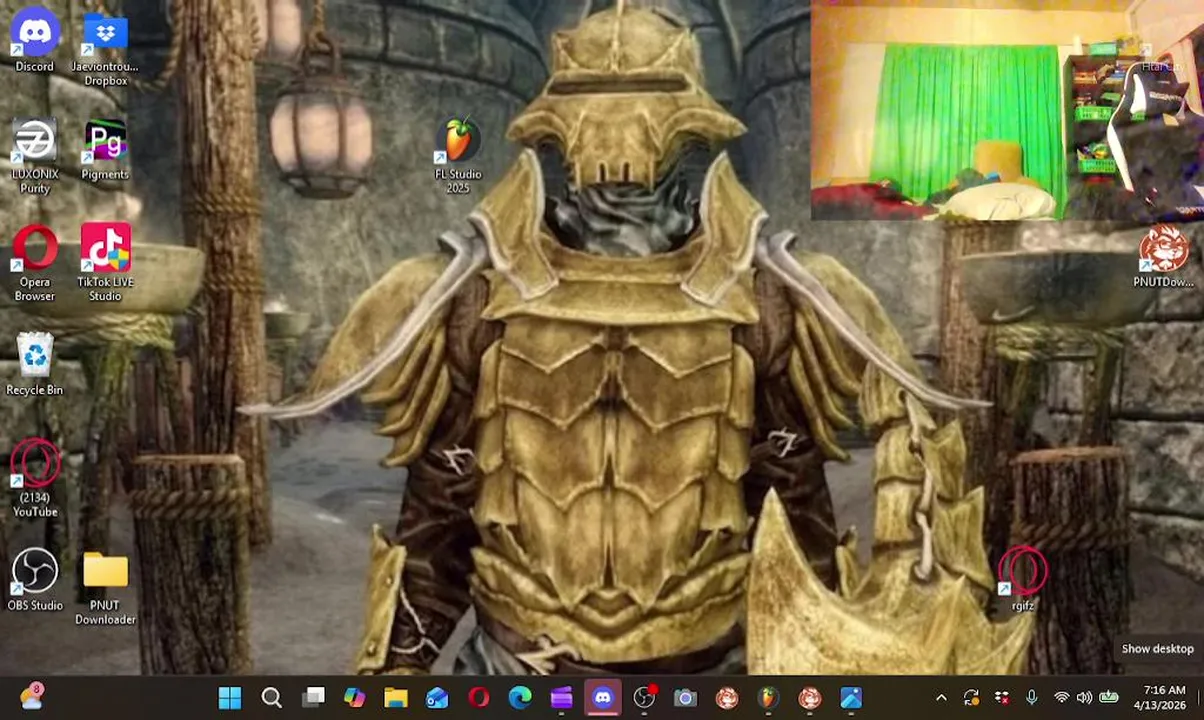This screenshot has width=1204, height=720.
Task: Open Opera from the taskbar
Action: pos(478,697)
